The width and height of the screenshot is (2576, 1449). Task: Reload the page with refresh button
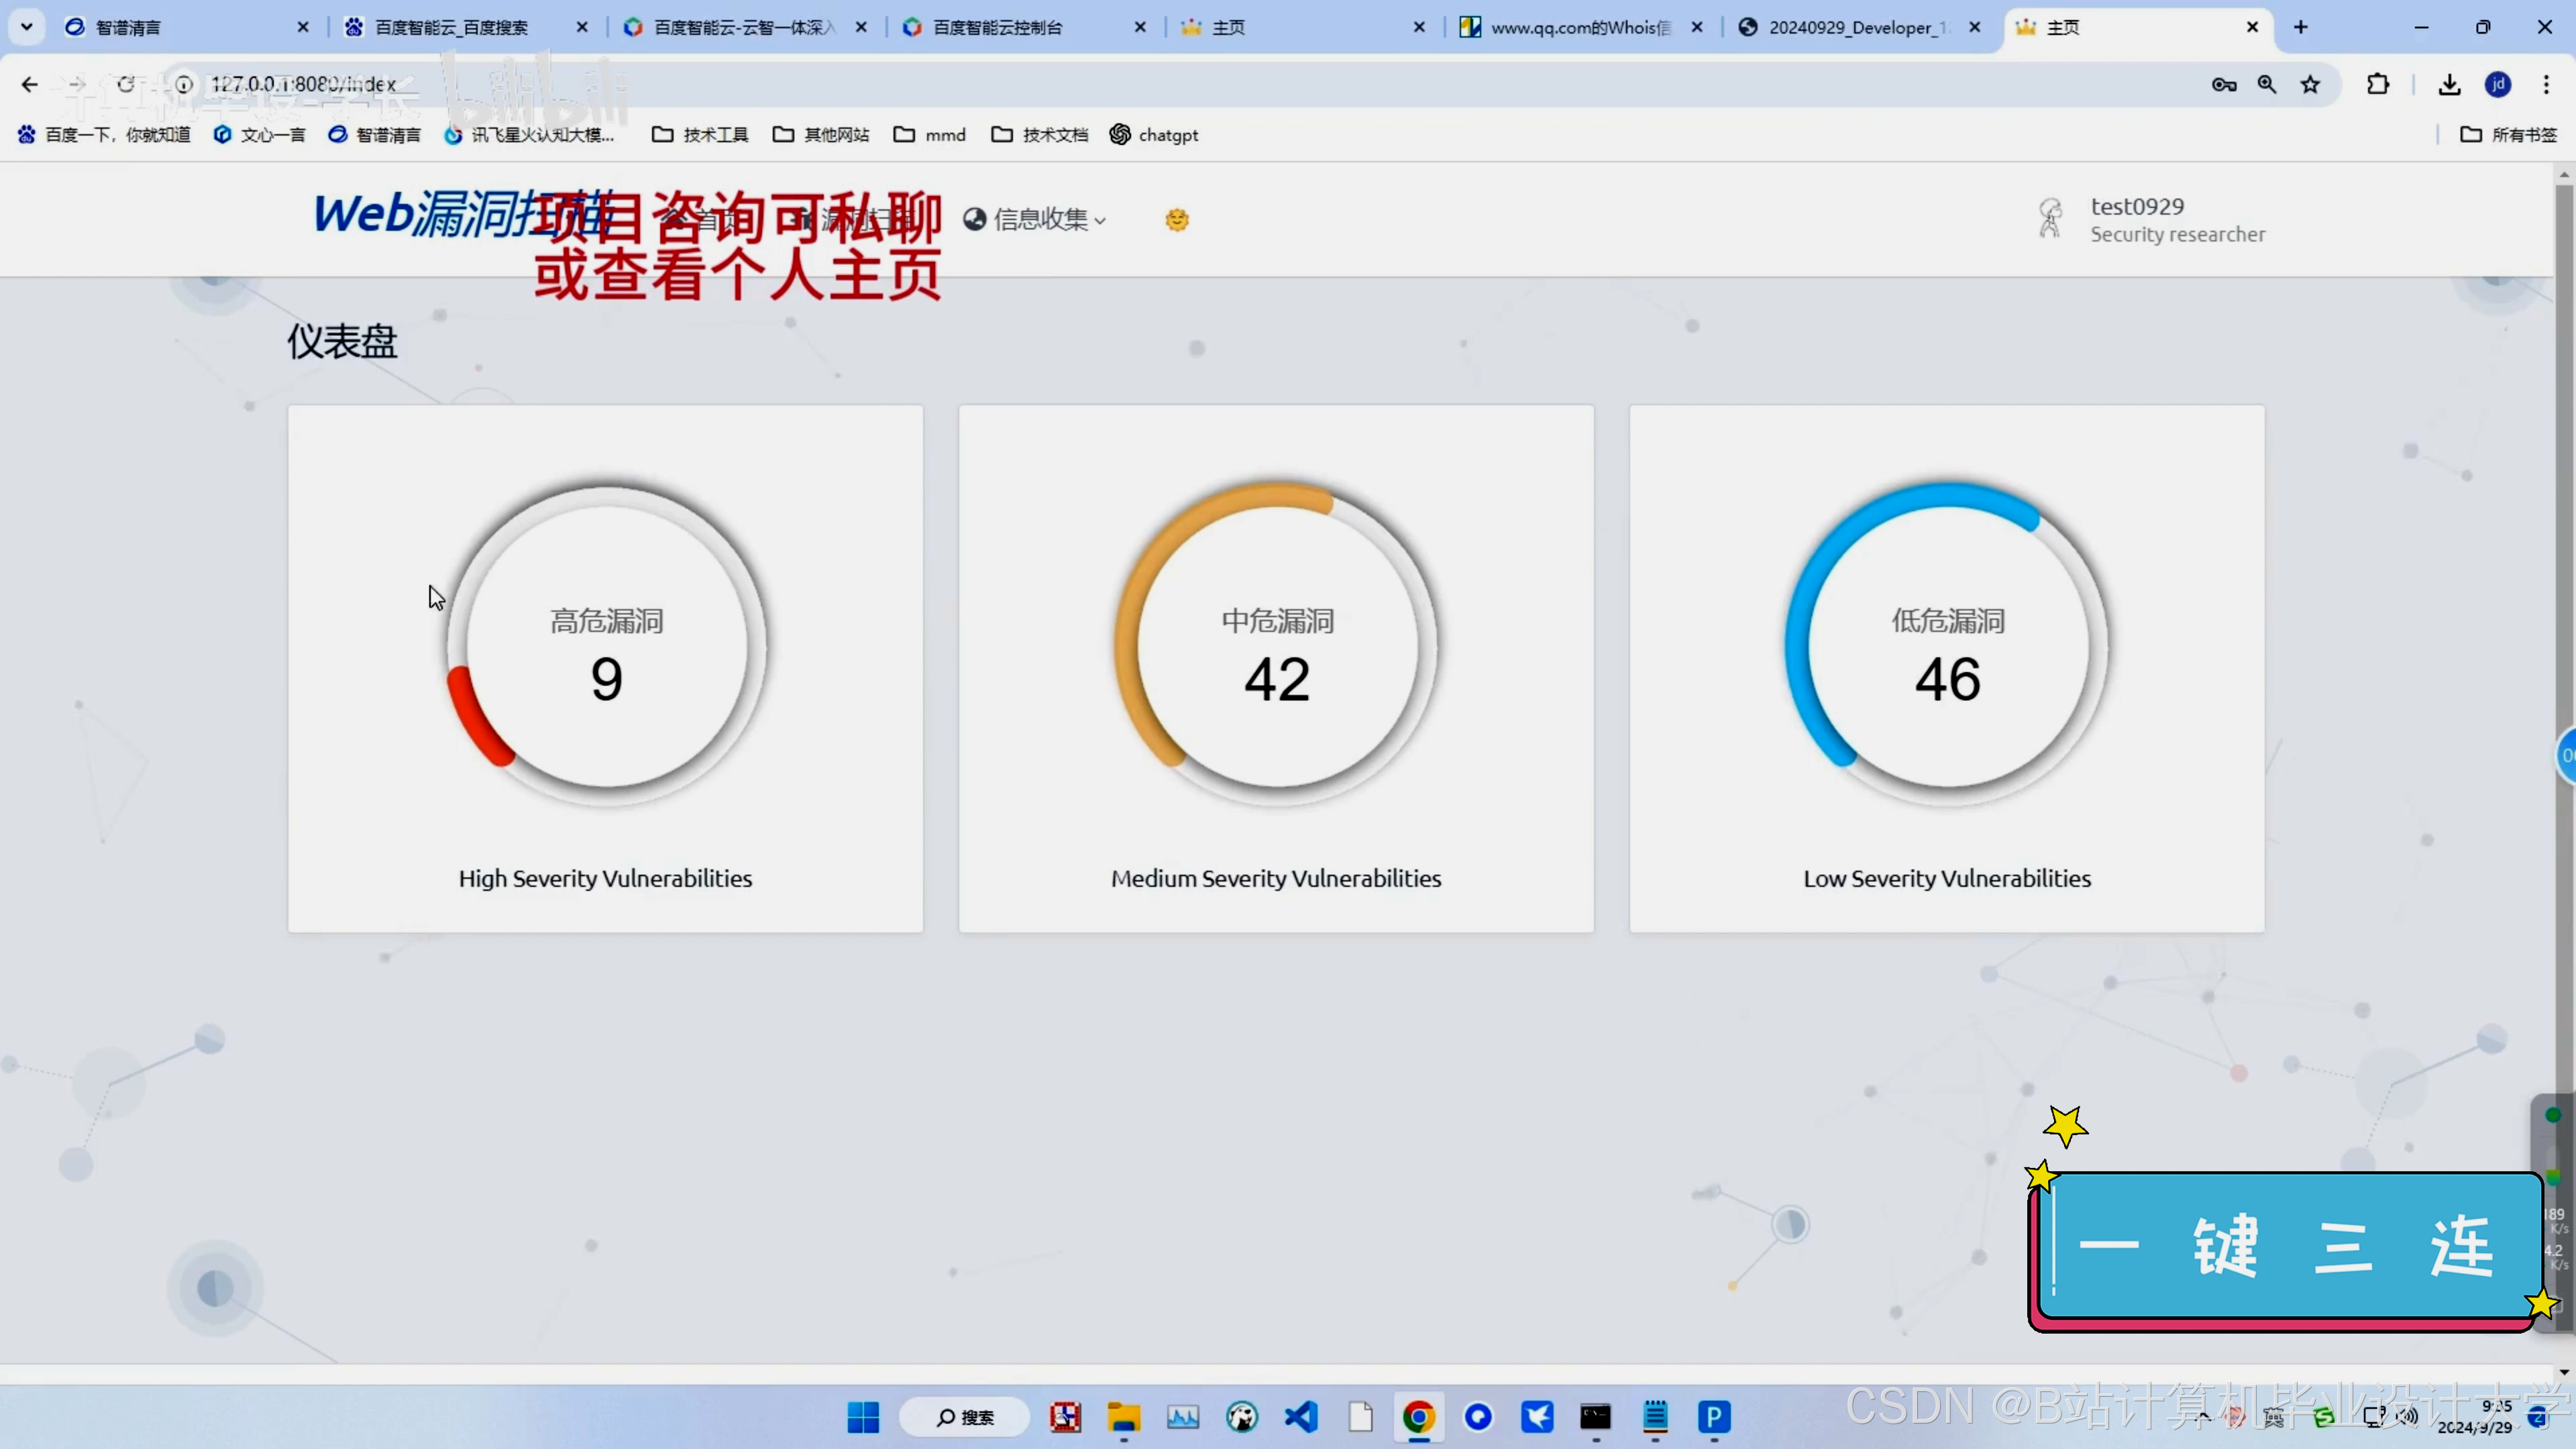pyautogui.click(x=126, y=85)
